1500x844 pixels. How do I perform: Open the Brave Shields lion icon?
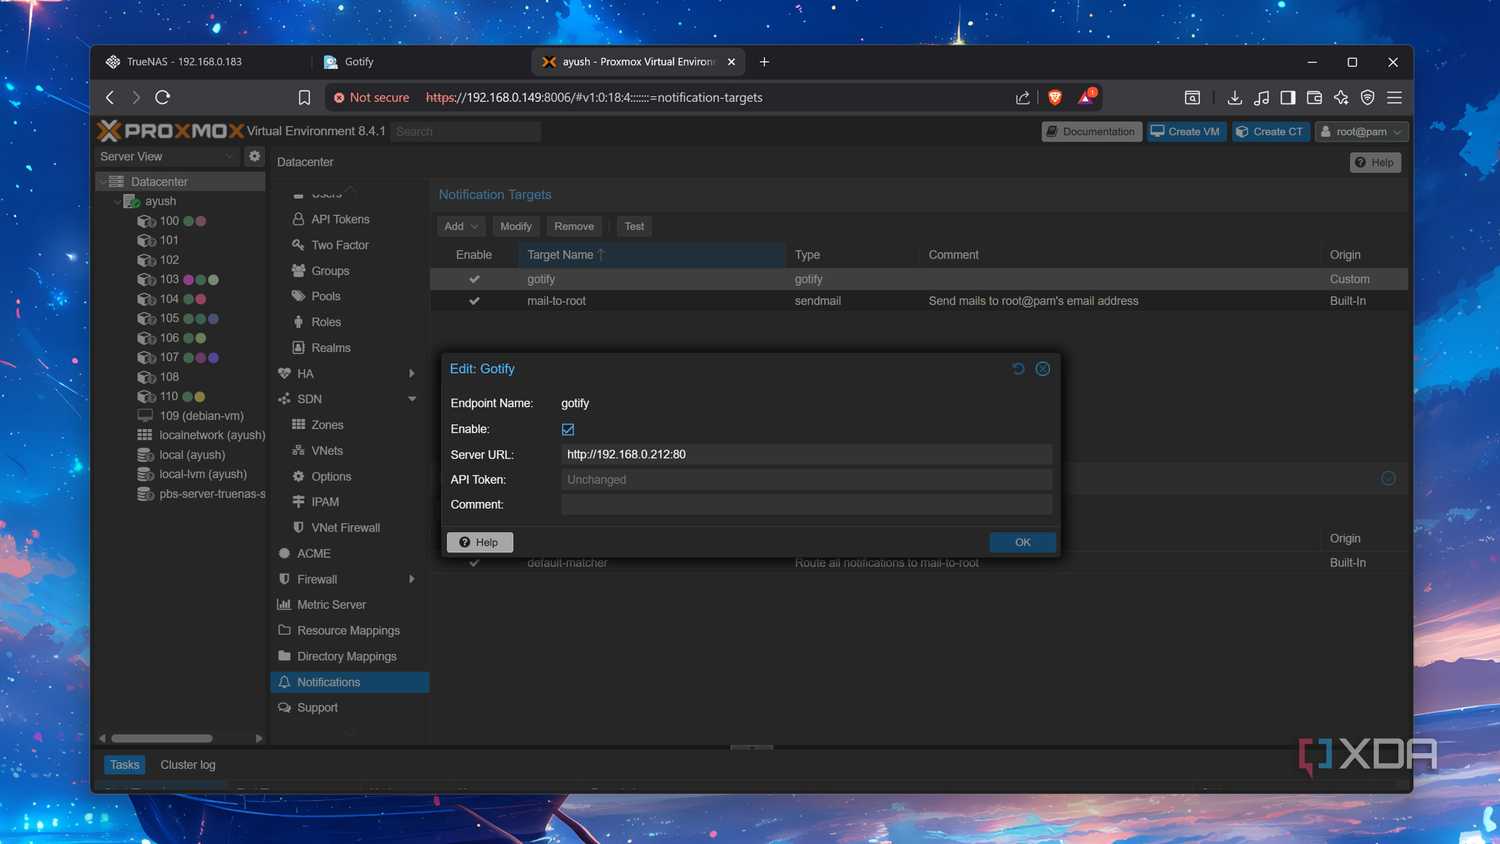coord(1055,97)
